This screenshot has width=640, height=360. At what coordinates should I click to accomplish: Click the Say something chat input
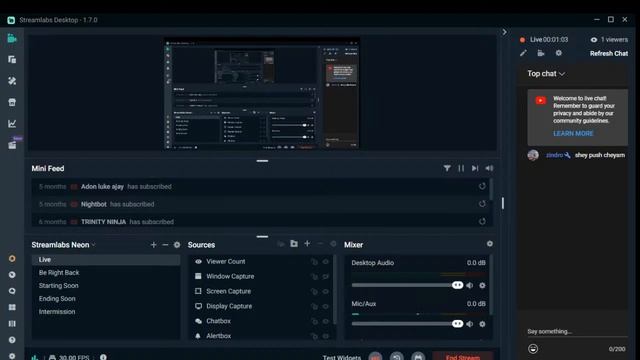pos(577,331)
